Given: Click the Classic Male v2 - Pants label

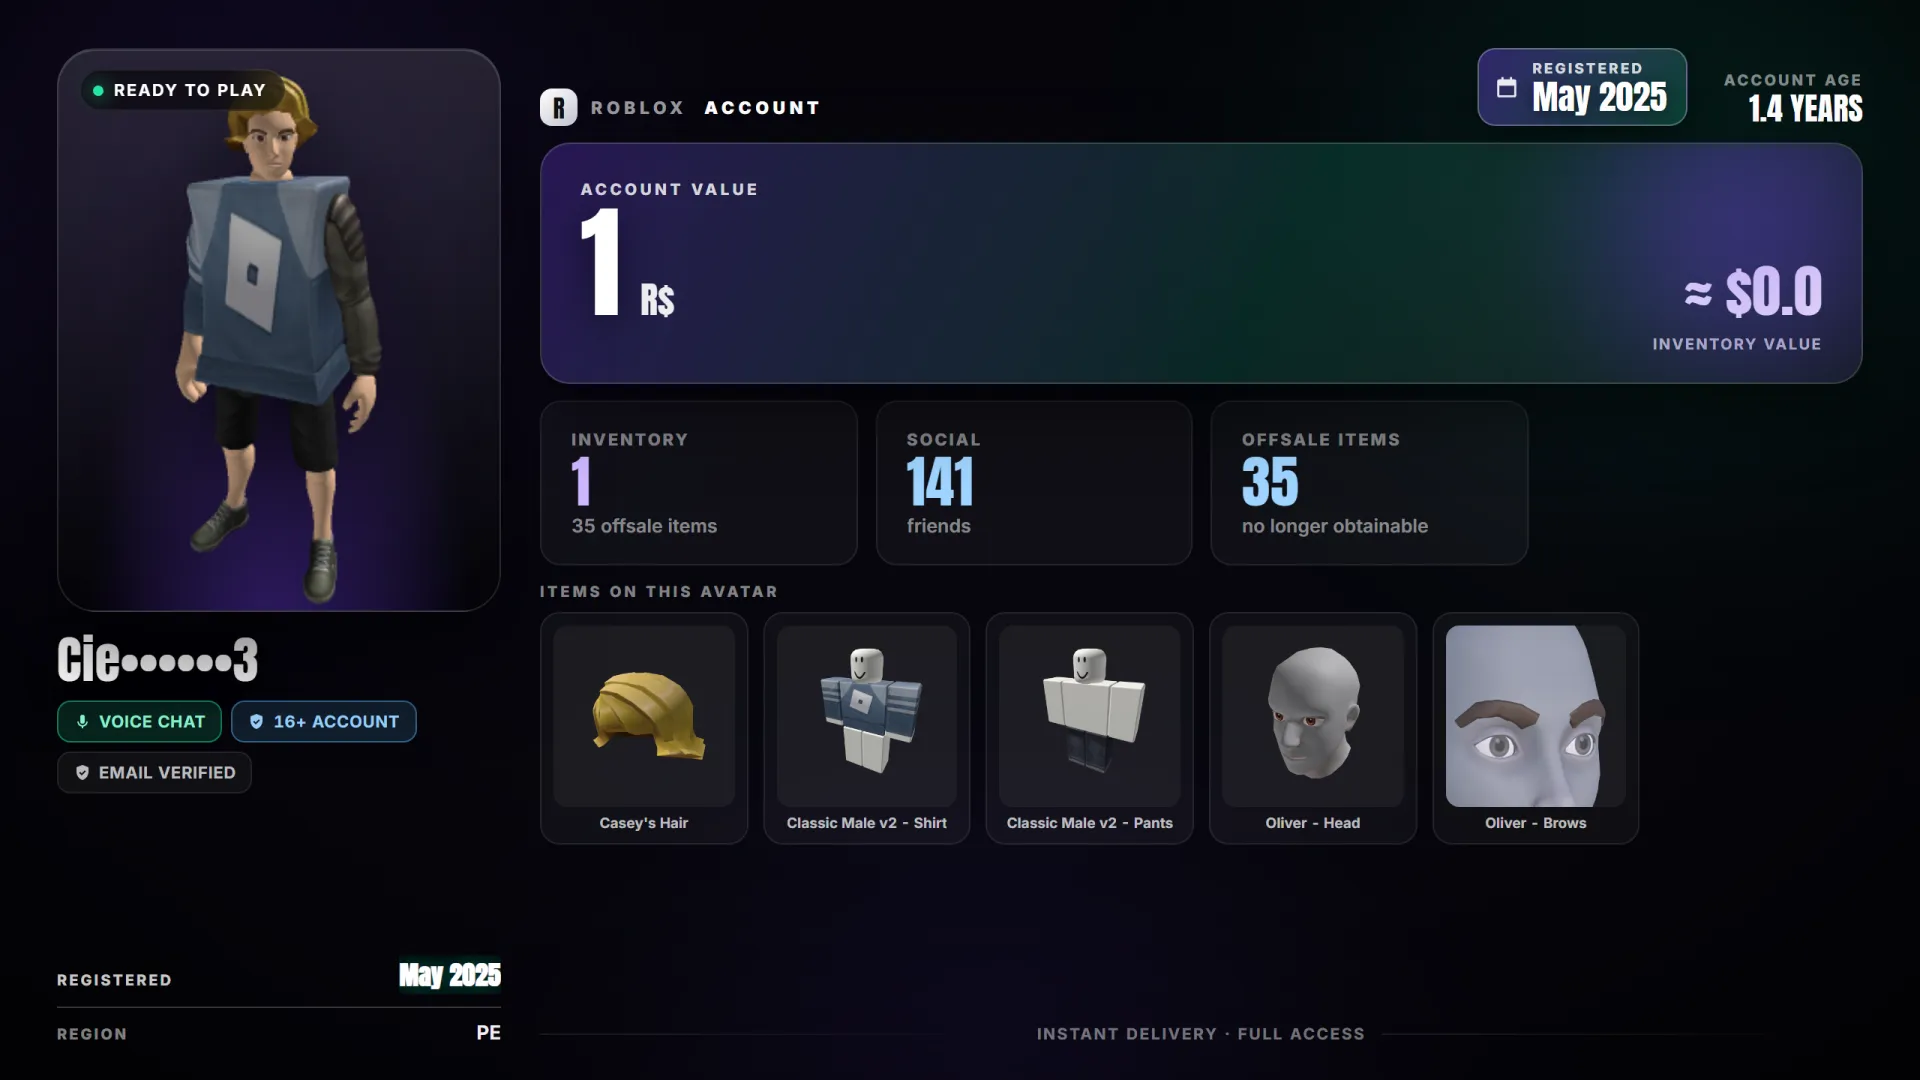Looking at the screenshot, I should (1090, 823).
